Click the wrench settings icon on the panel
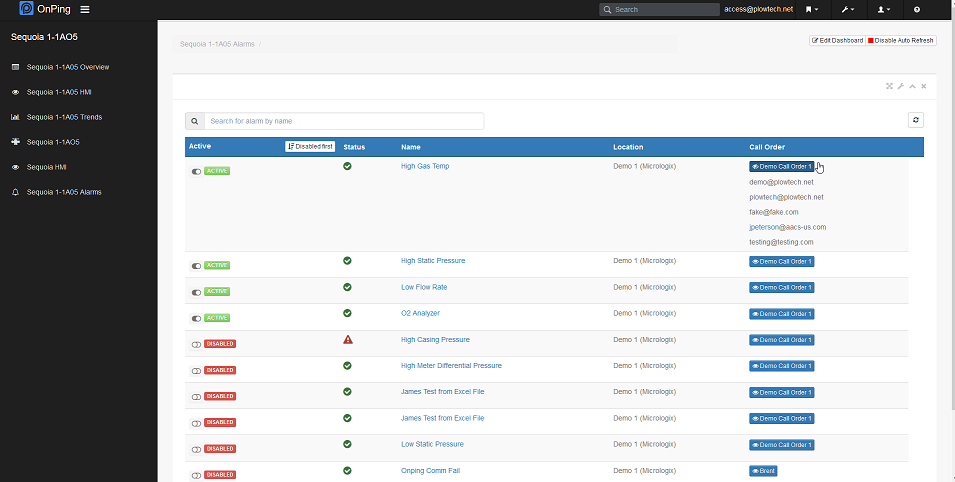This screenshot has width=955, height=482. pyautogui.click(x=901, y=87)
